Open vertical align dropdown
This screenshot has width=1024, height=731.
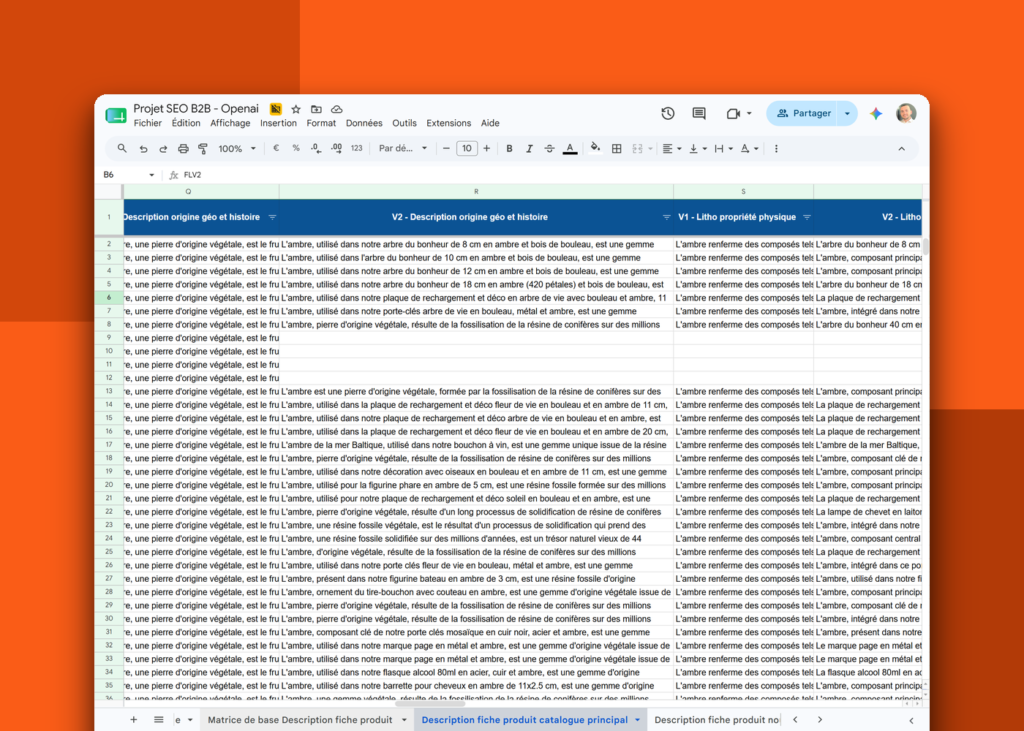click(698, 148)
